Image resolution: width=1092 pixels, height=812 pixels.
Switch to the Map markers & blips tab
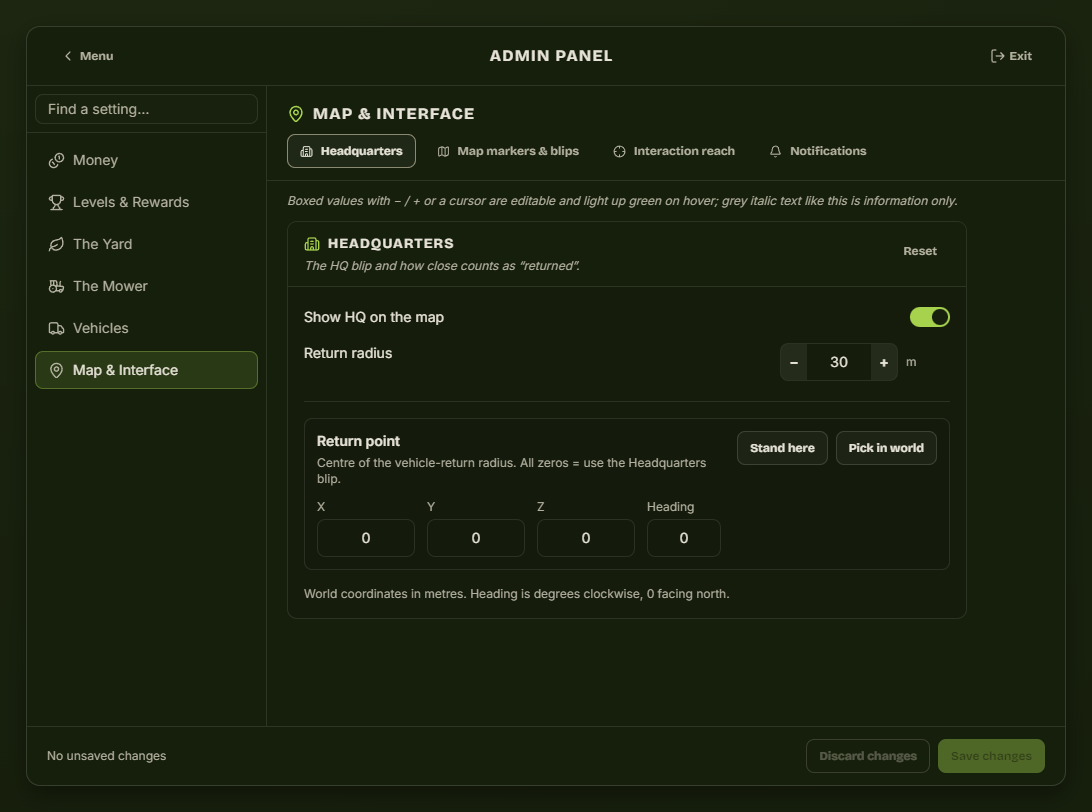tap(508, 151)
